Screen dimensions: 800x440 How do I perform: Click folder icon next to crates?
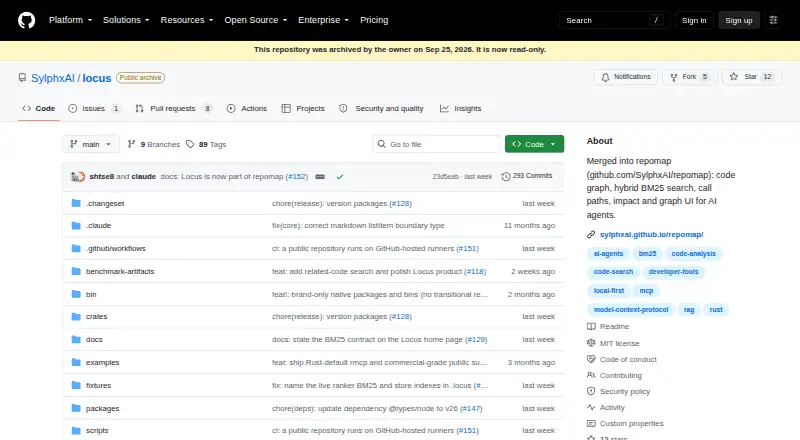point(76,316)
